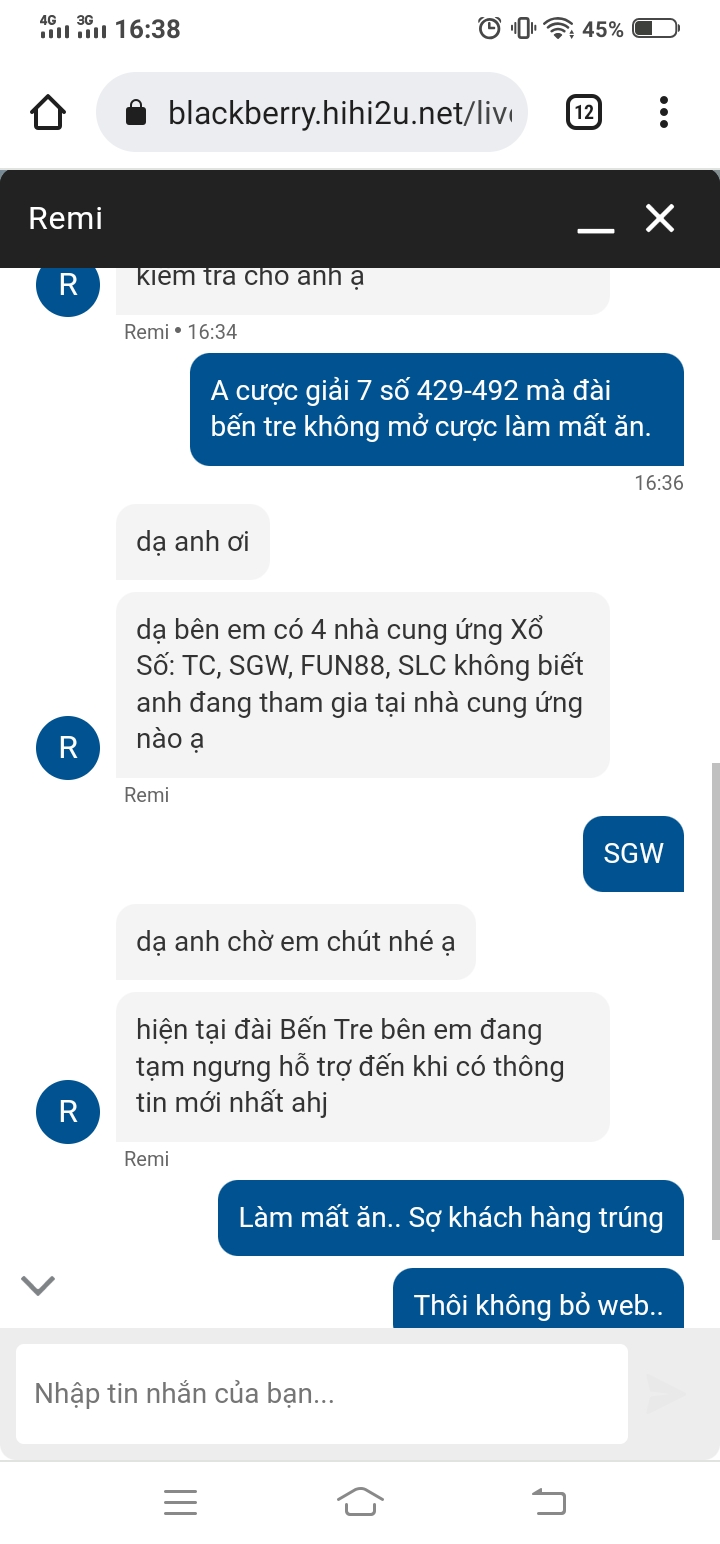The width and height of the screenshot is (720, 1544).
Task: Click the message input field
Action: coord(322,1394)
